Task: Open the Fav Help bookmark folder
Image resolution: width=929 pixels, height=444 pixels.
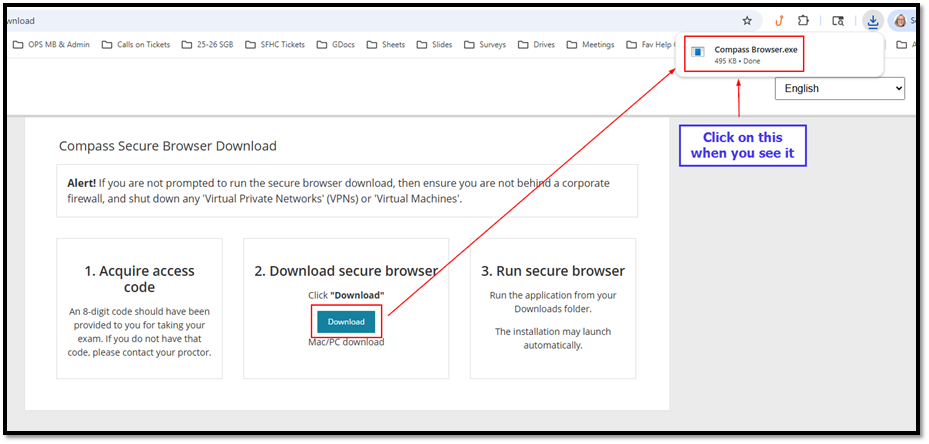Action: (649, 44)
